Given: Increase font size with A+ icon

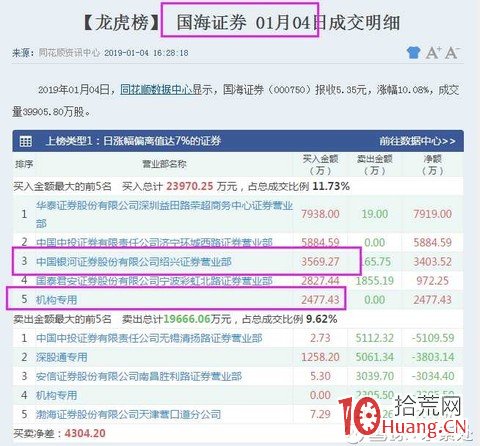Looking at the screenshot, I should click(433, 53).
